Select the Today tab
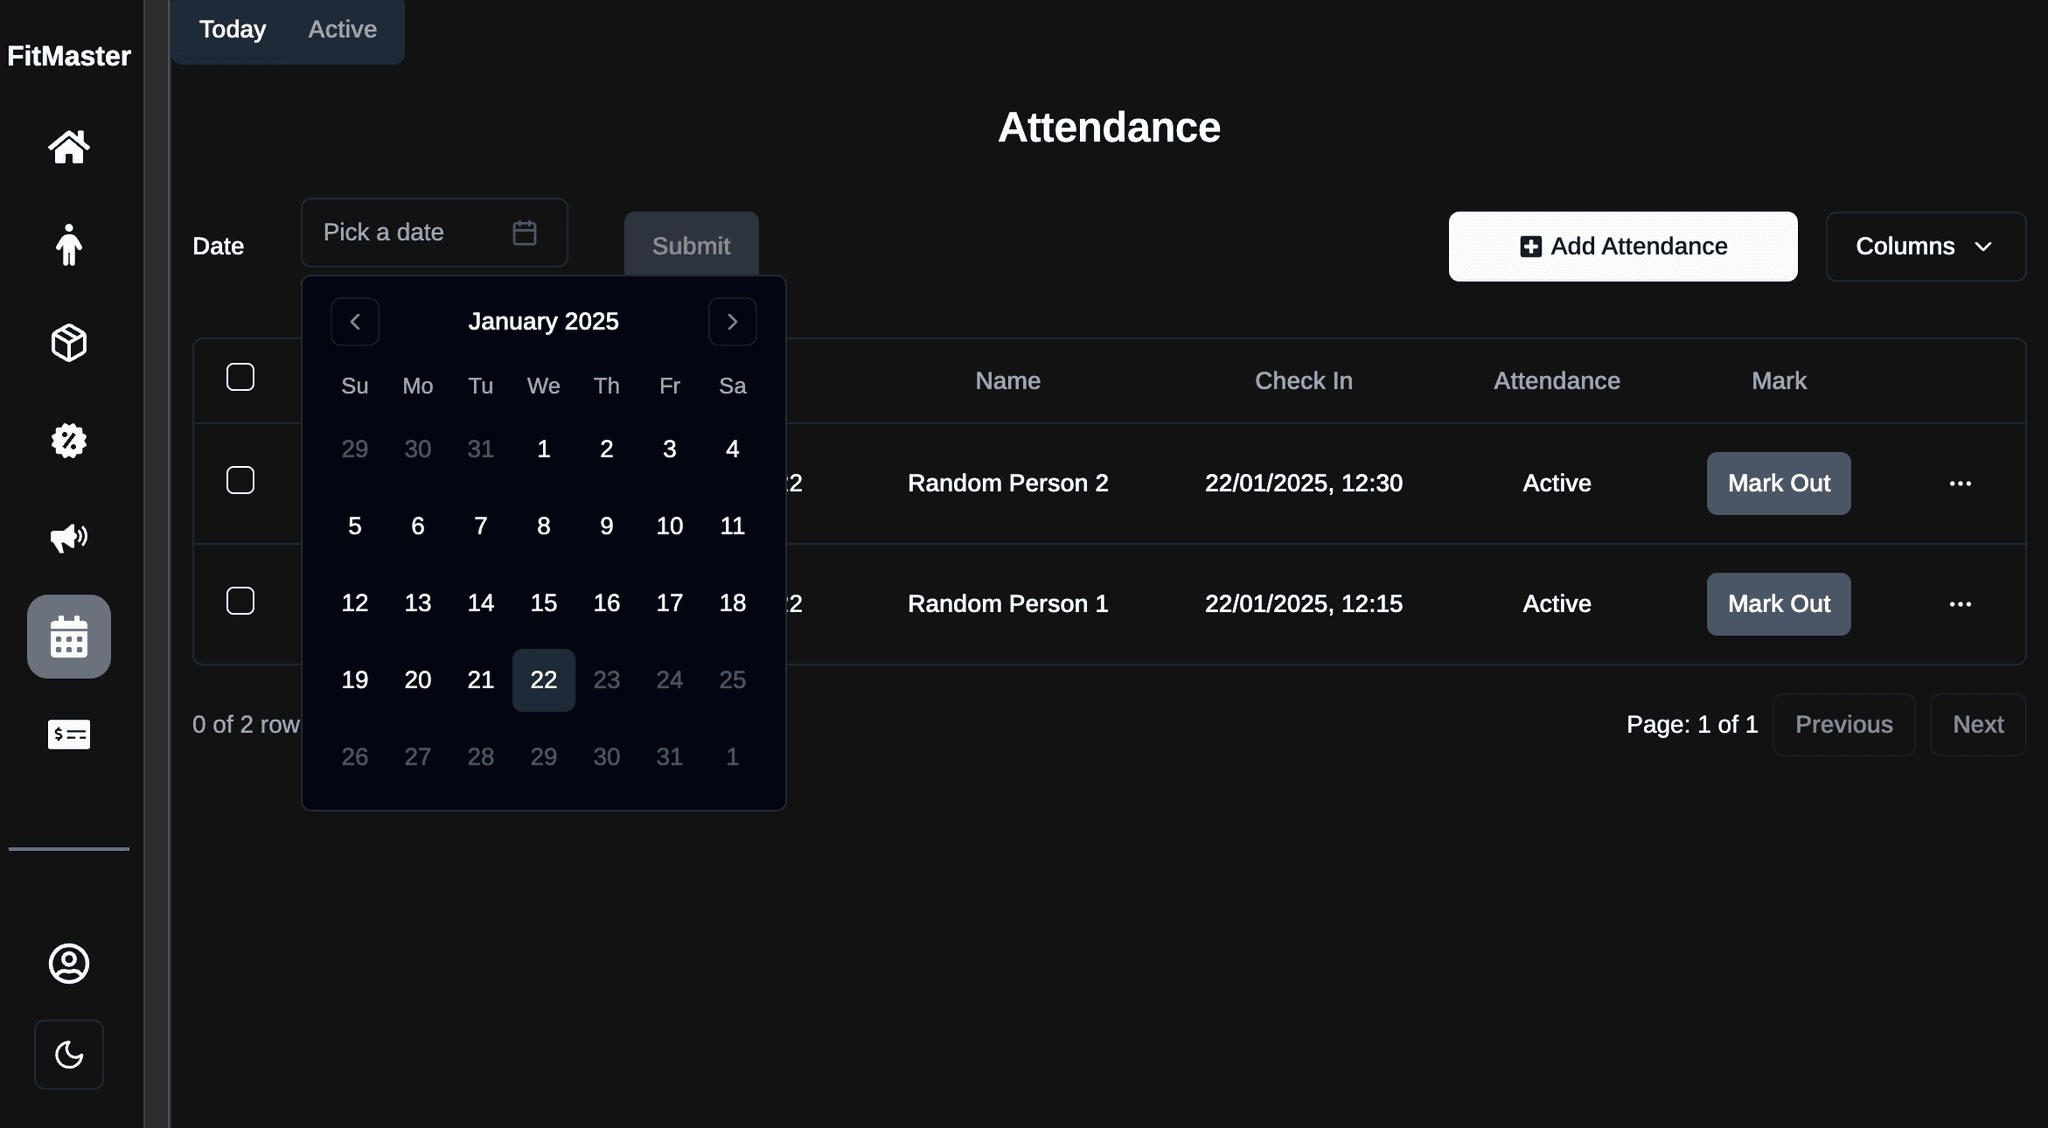Viewport: 2048px width, 1128px height. pos(232,29)
